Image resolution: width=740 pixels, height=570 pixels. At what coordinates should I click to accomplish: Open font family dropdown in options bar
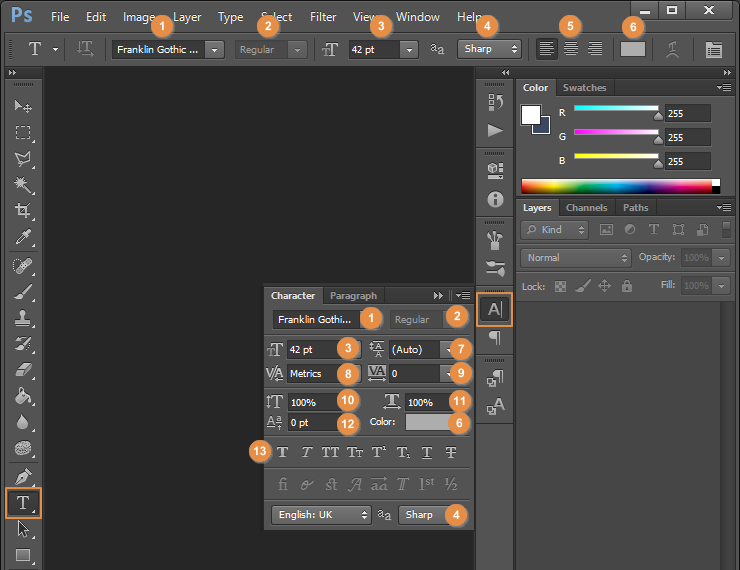tap(215, 50)
